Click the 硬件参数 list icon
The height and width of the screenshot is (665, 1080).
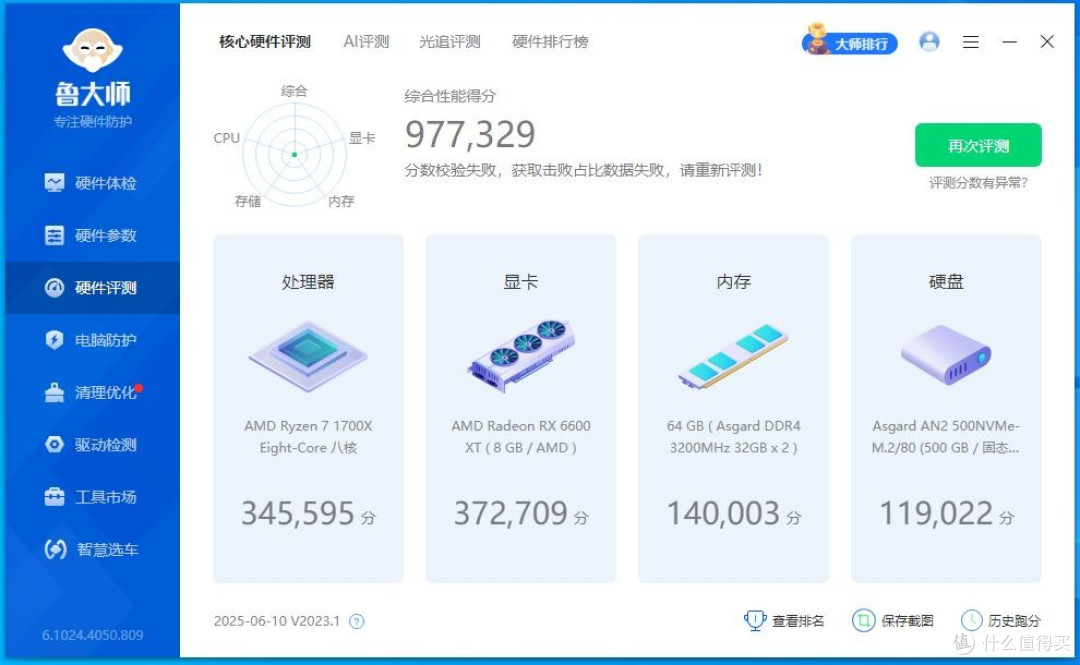coord(54,235)
